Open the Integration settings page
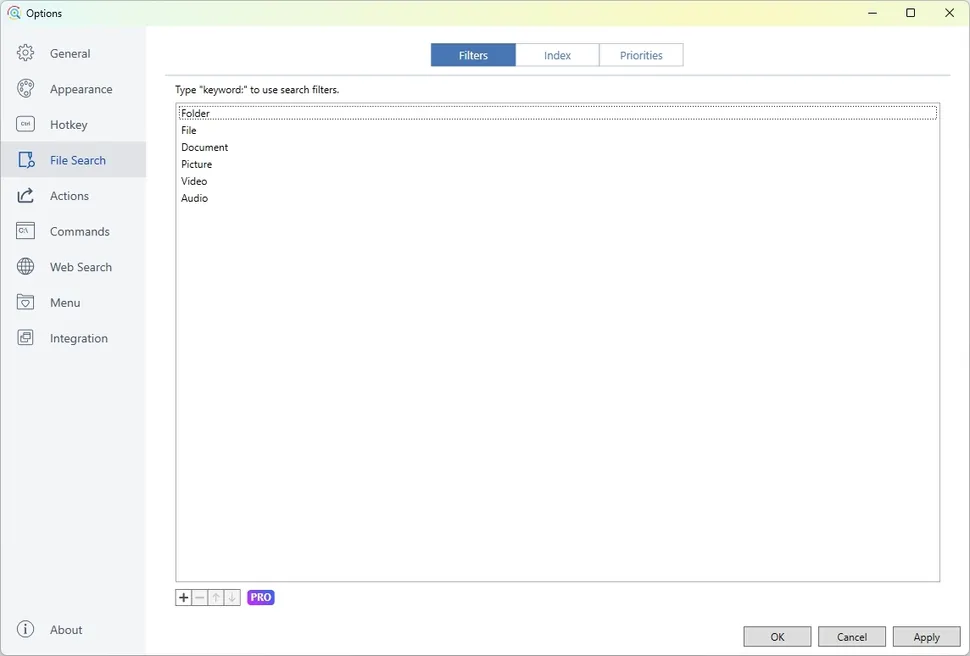The height and width of the screenshot is (656, 970). [x=25, y=338]
